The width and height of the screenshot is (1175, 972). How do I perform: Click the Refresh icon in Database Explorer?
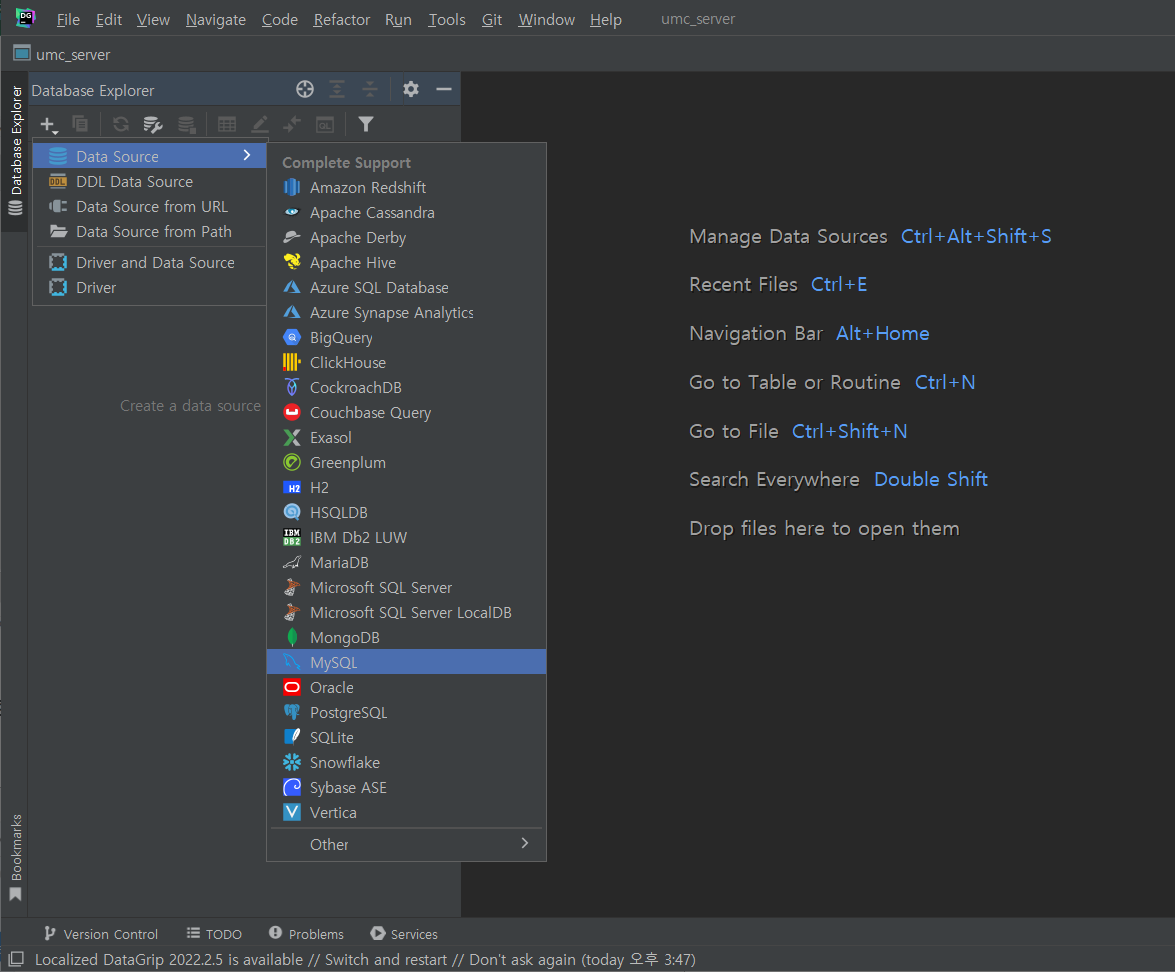coord(121,124)
